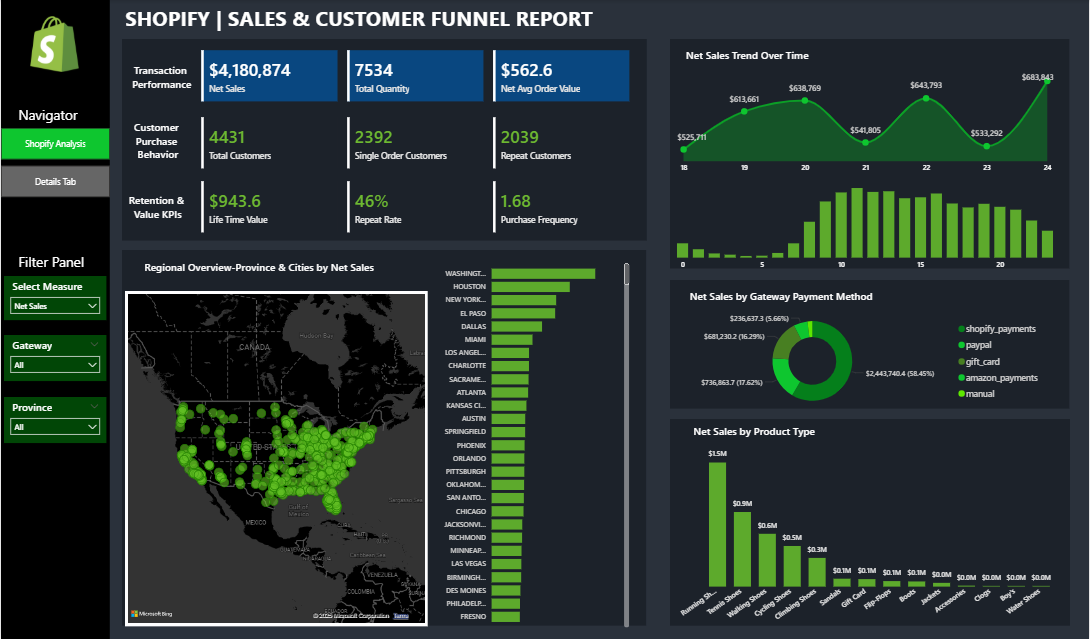1090x639 pixels.
Task: Select the El Paso bar in the city chart
Action: [523, 314]
